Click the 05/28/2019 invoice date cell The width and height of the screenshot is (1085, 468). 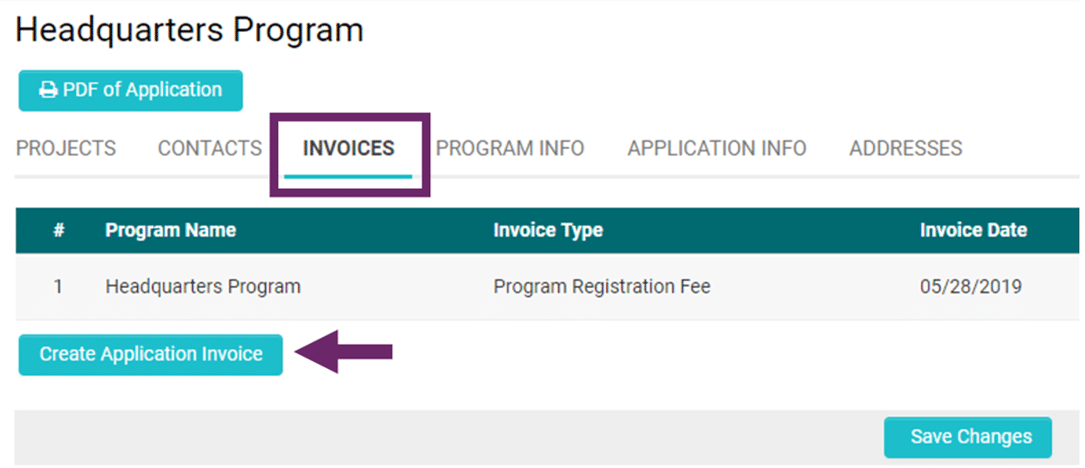(970, 287)
